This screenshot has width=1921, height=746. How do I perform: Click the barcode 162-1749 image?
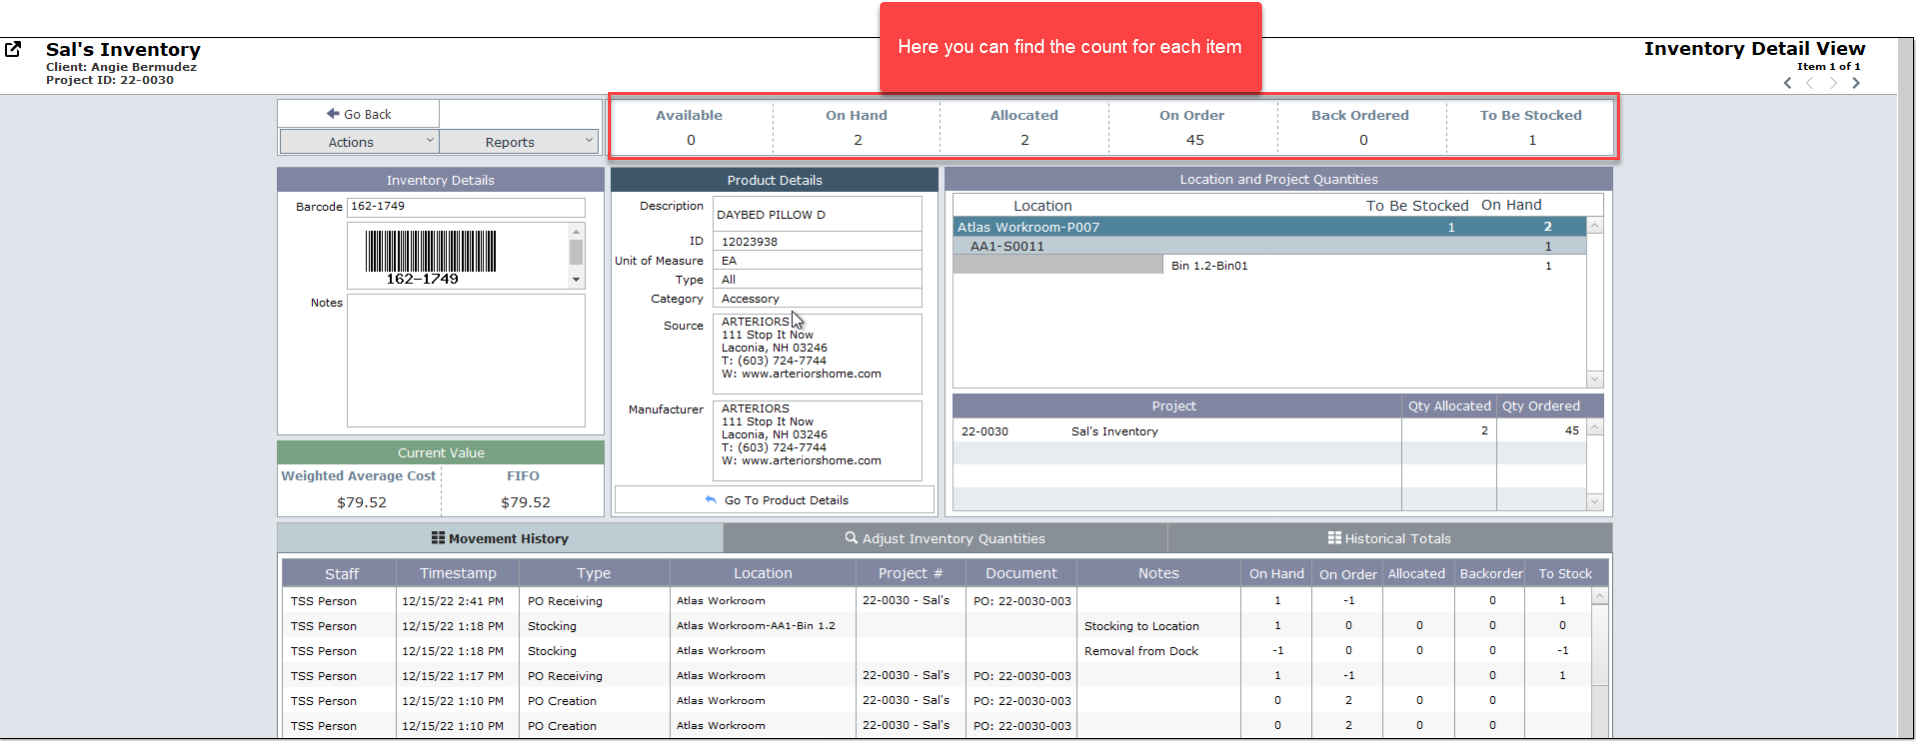point(430,257)
